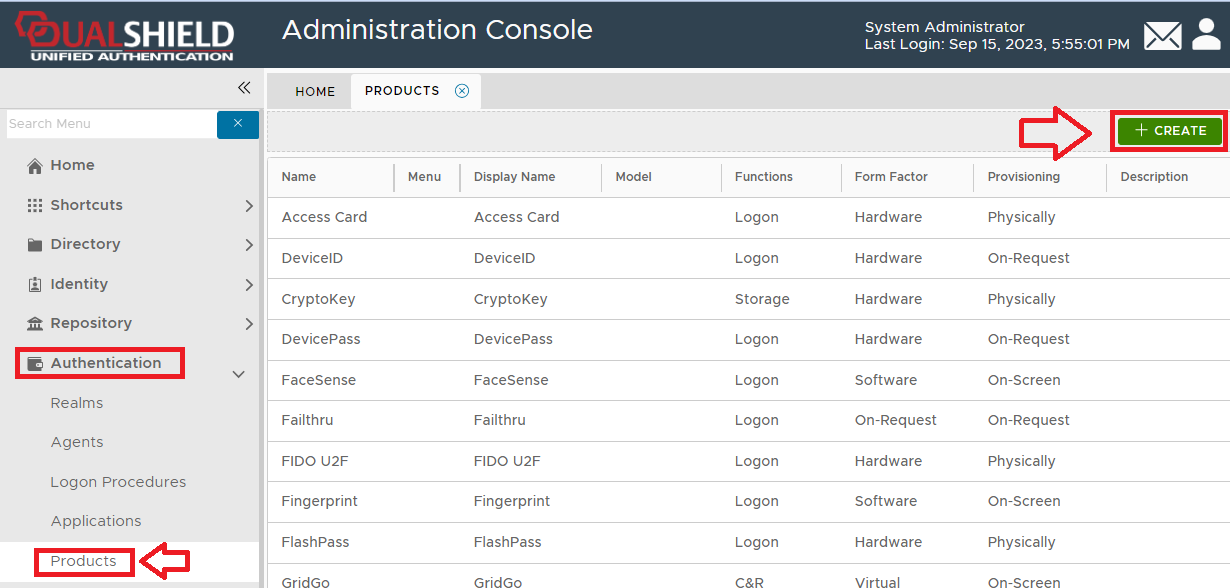
Task: Click the Identity badge icon
Action: (x=35, y=285)
